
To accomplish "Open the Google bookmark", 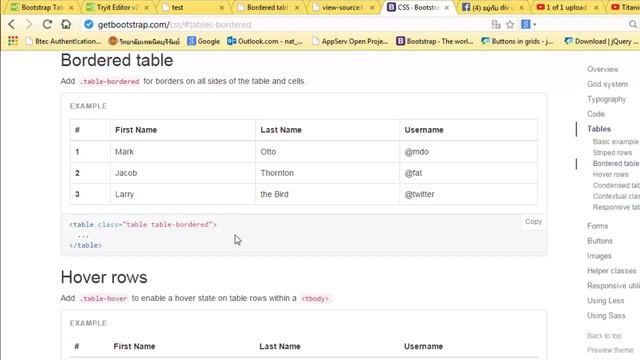I will coord(204,41).
